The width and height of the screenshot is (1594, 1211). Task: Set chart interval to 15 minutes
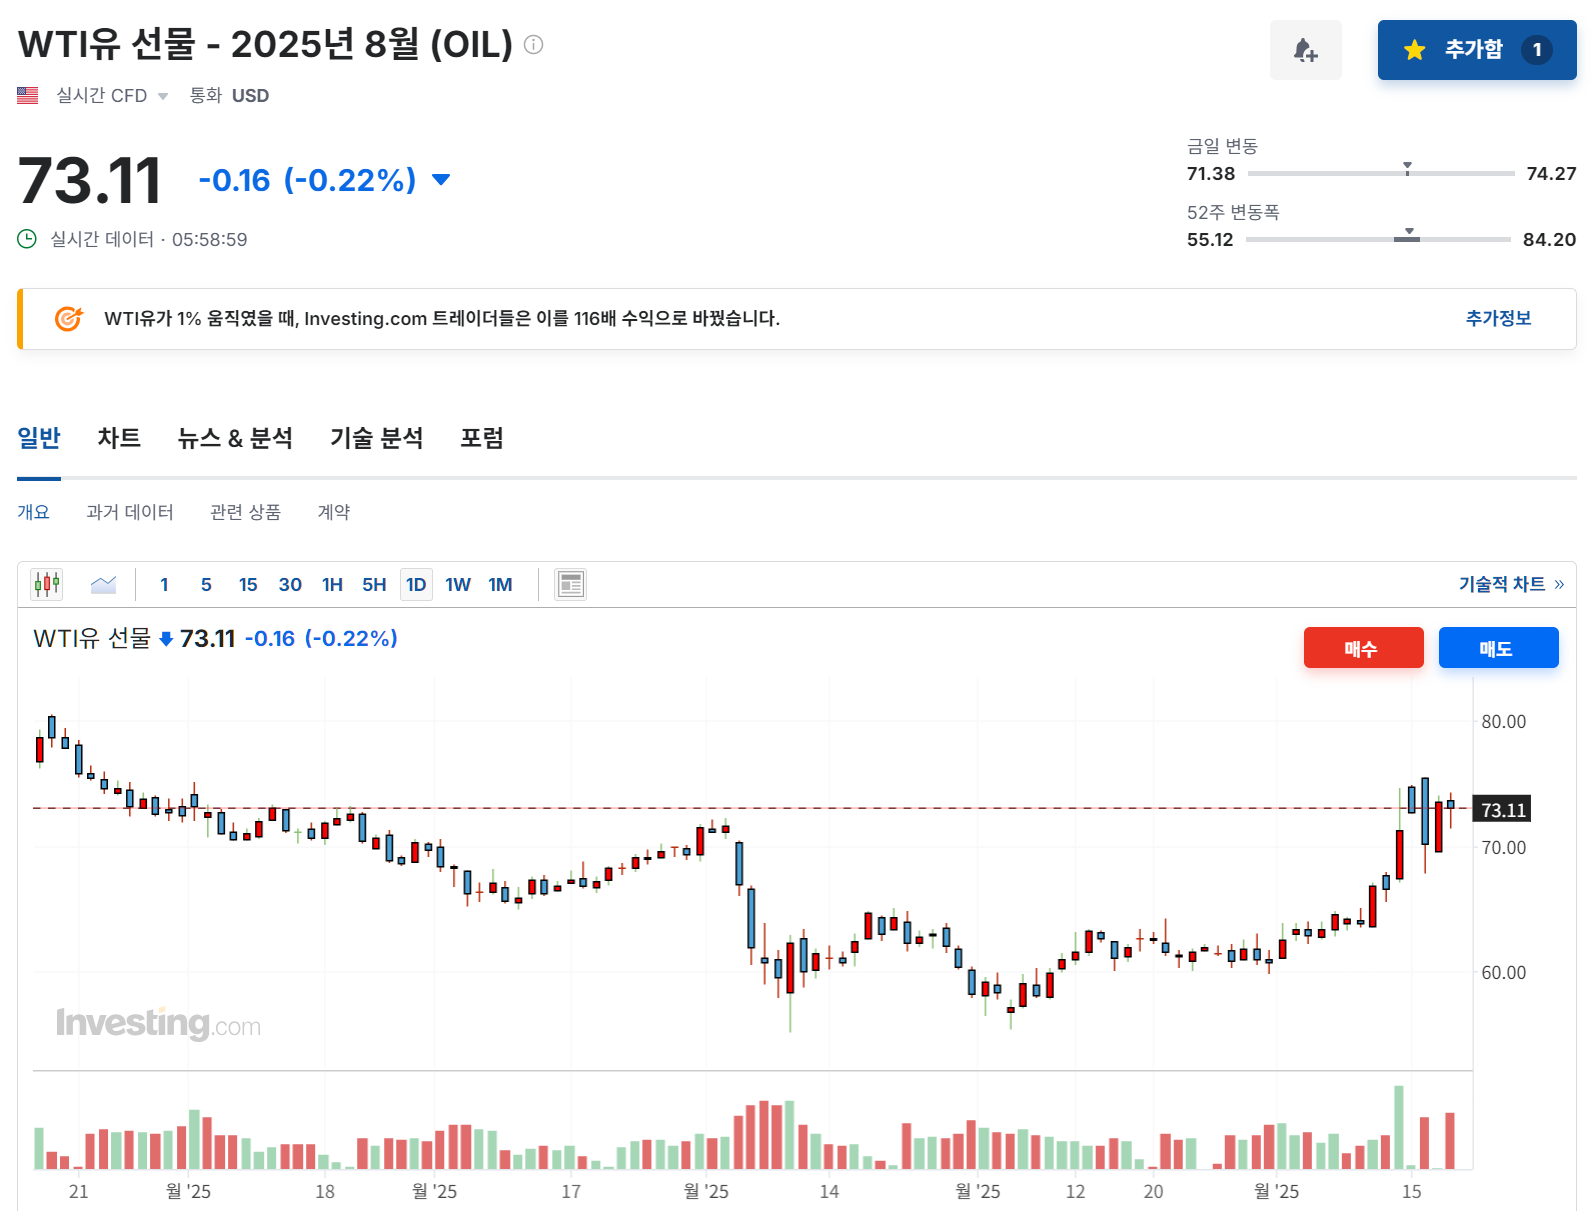tap(248, 584)
